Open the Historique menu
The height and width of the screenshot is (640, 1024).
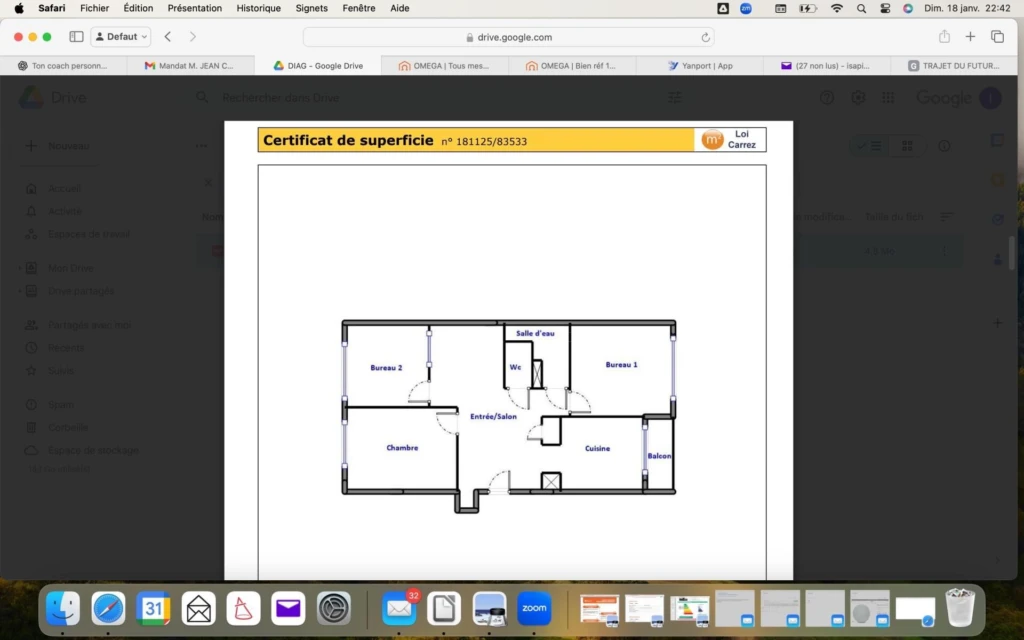coord(259,8)
